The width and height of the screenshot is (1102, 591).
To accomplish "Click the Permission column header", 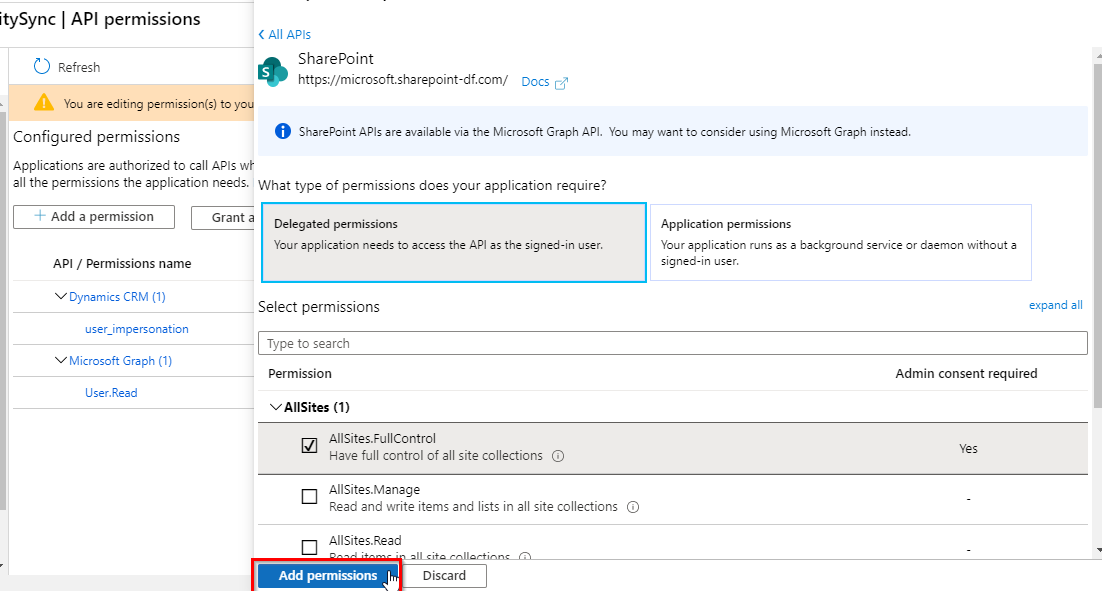I will 299,373.
